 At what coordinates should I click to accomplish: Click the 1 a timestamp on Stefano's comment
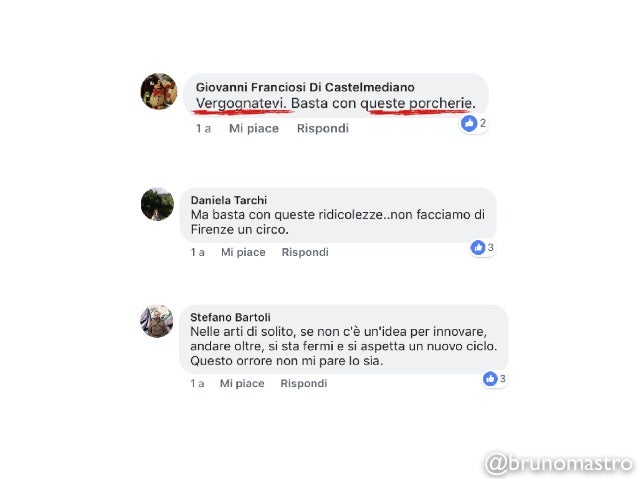point(197,383)
